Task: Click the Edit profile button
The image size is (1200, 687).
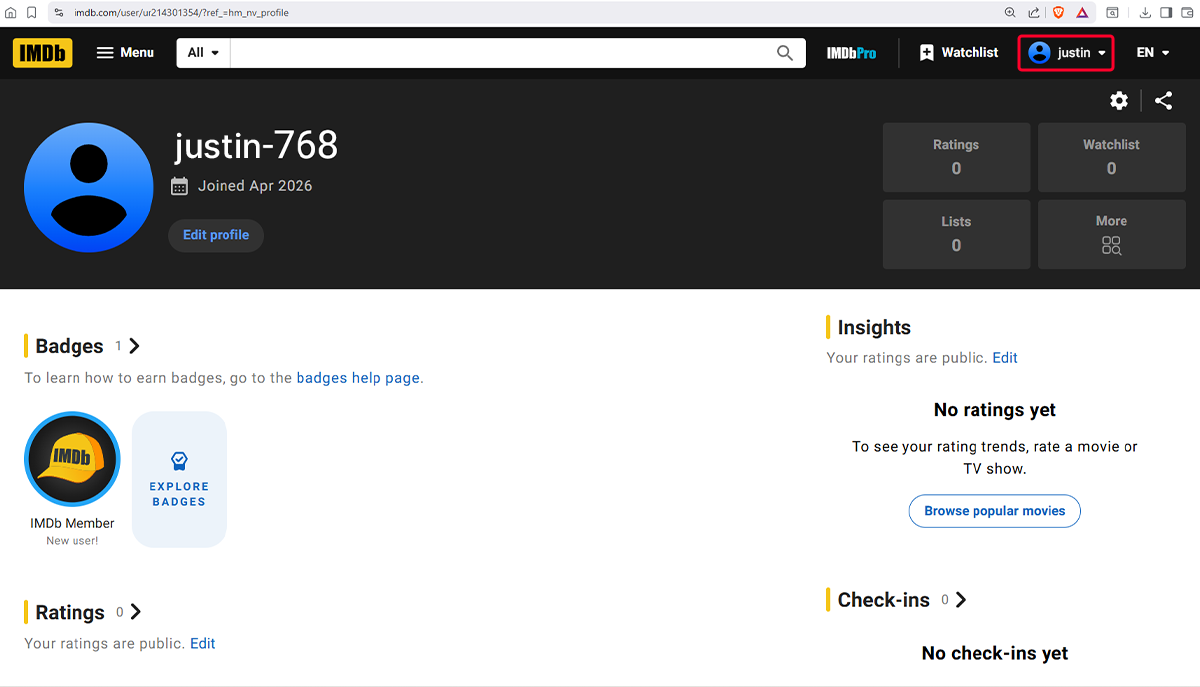Action: pos(216,235)
